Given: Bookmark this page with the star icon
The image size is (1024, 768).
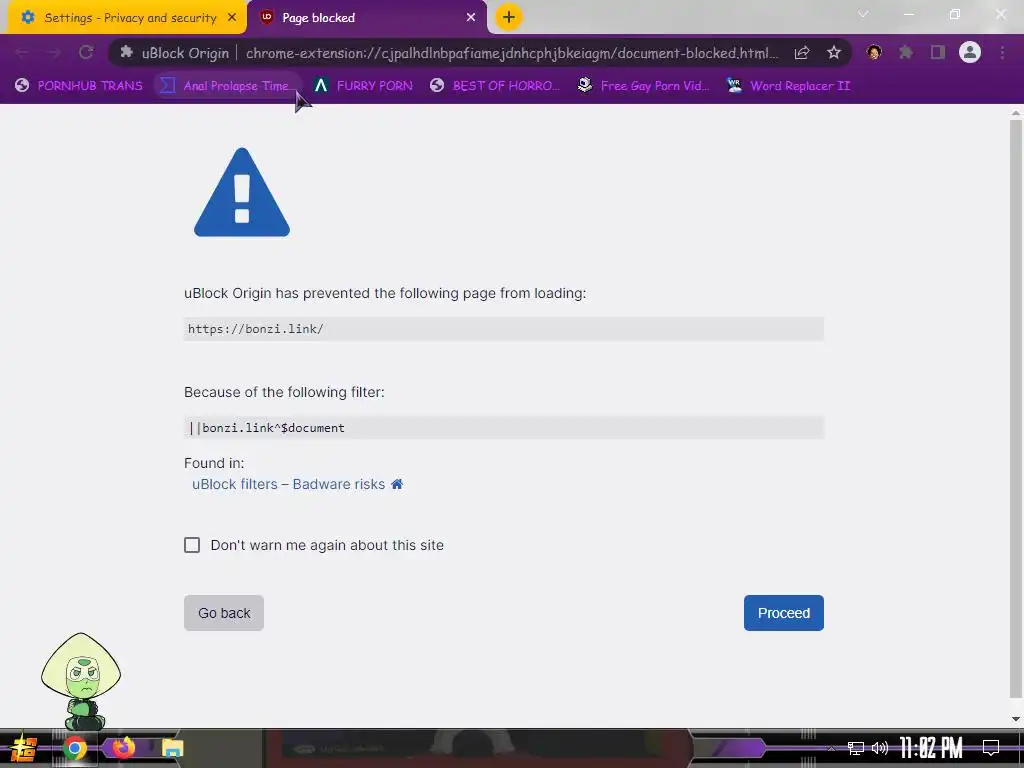Looking at the screenshot, I should 834,53.
